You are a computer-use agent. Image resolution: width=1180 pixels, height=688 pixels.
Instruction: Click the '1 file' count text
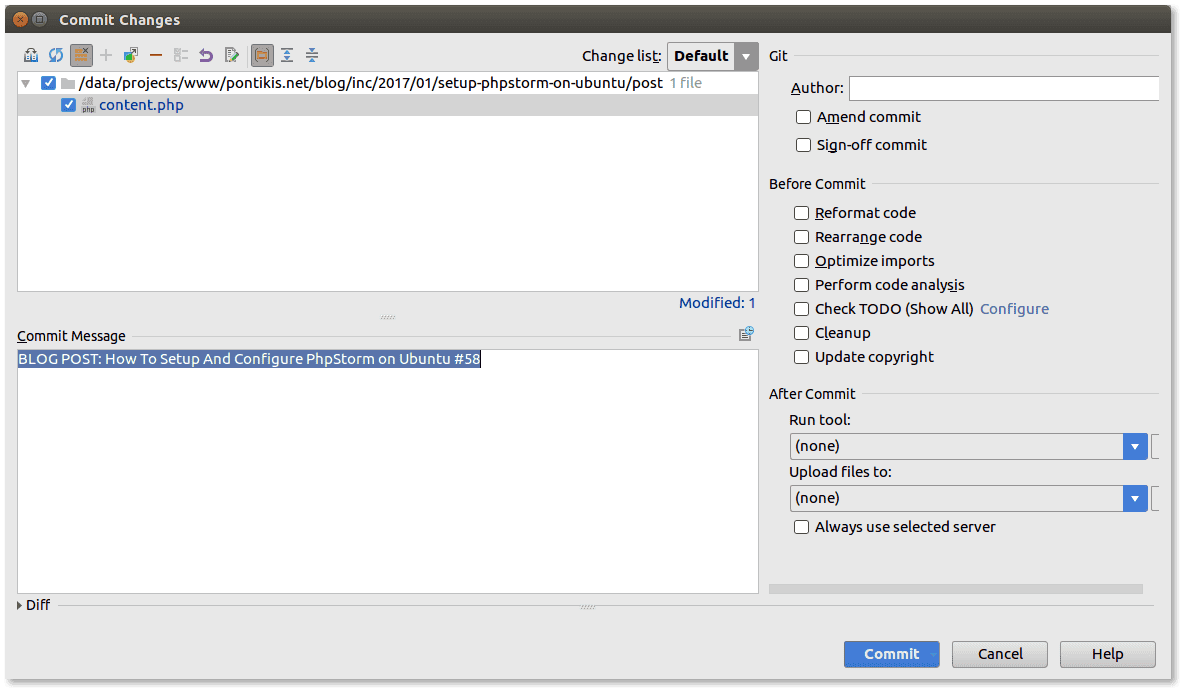[x=686, y=84]
